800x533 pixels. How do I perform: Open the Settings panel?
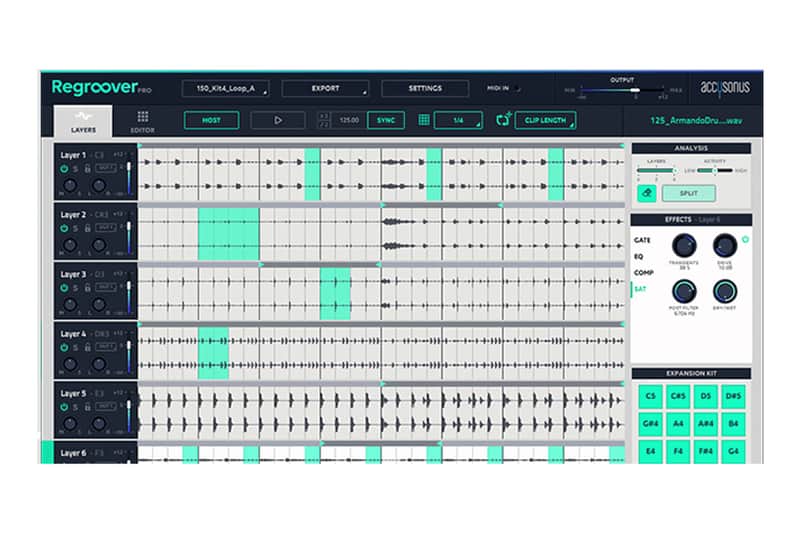425,88
